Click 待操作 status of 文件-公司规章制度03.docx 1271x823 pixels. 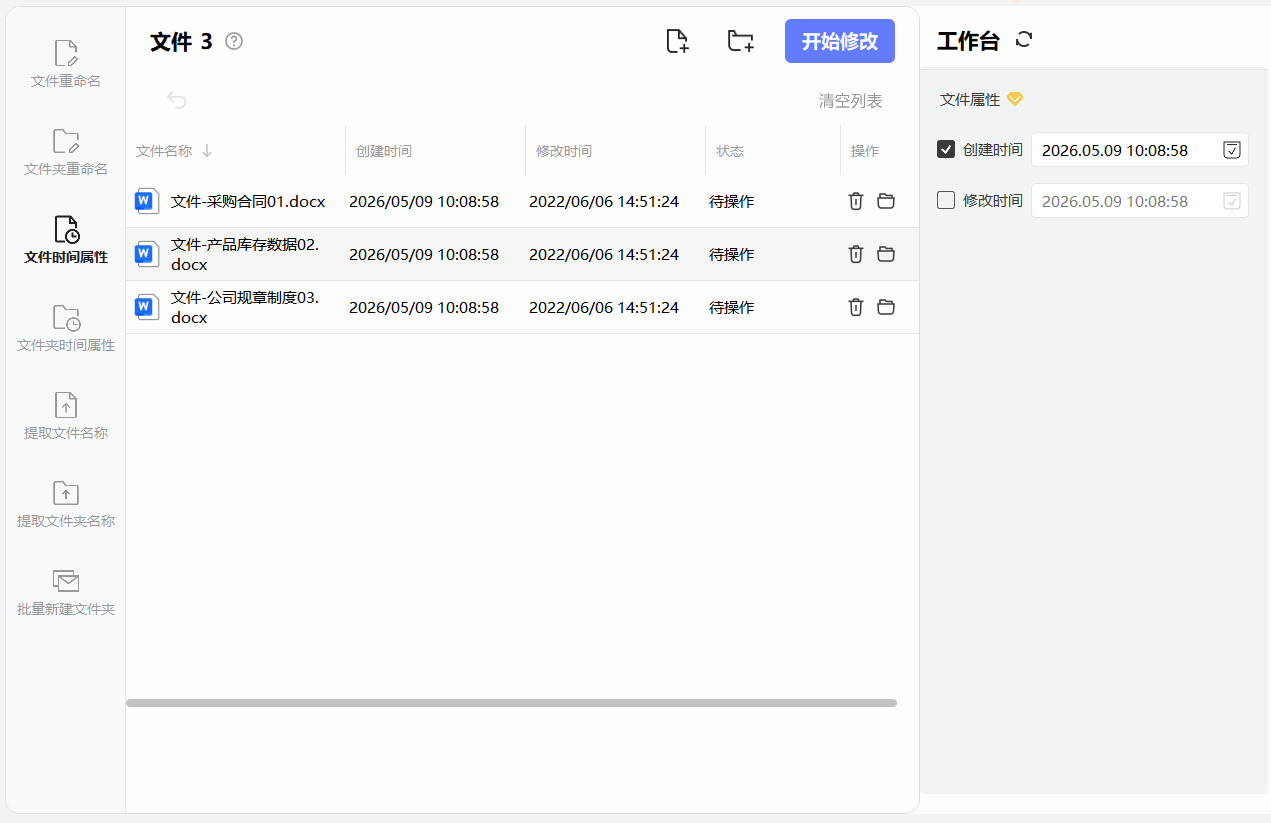point(731,307)
